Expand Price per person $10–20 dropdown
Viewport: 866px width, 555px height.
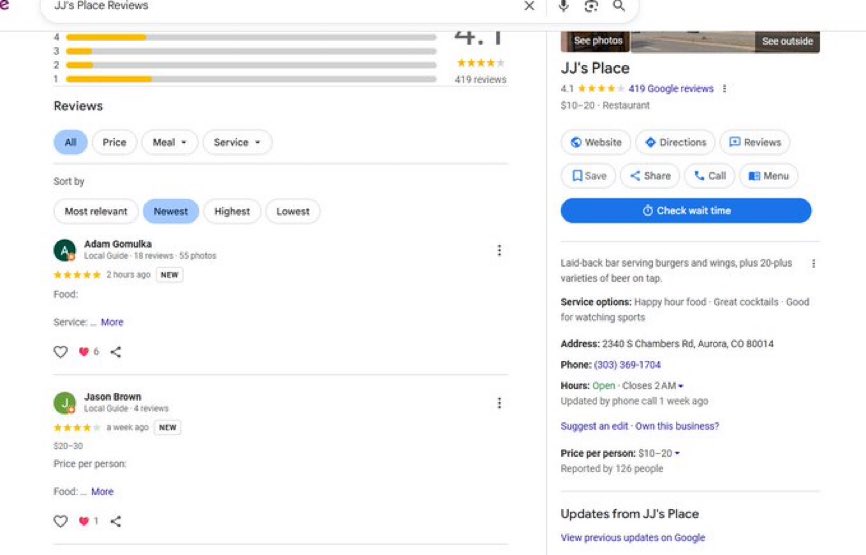point(659,453)
